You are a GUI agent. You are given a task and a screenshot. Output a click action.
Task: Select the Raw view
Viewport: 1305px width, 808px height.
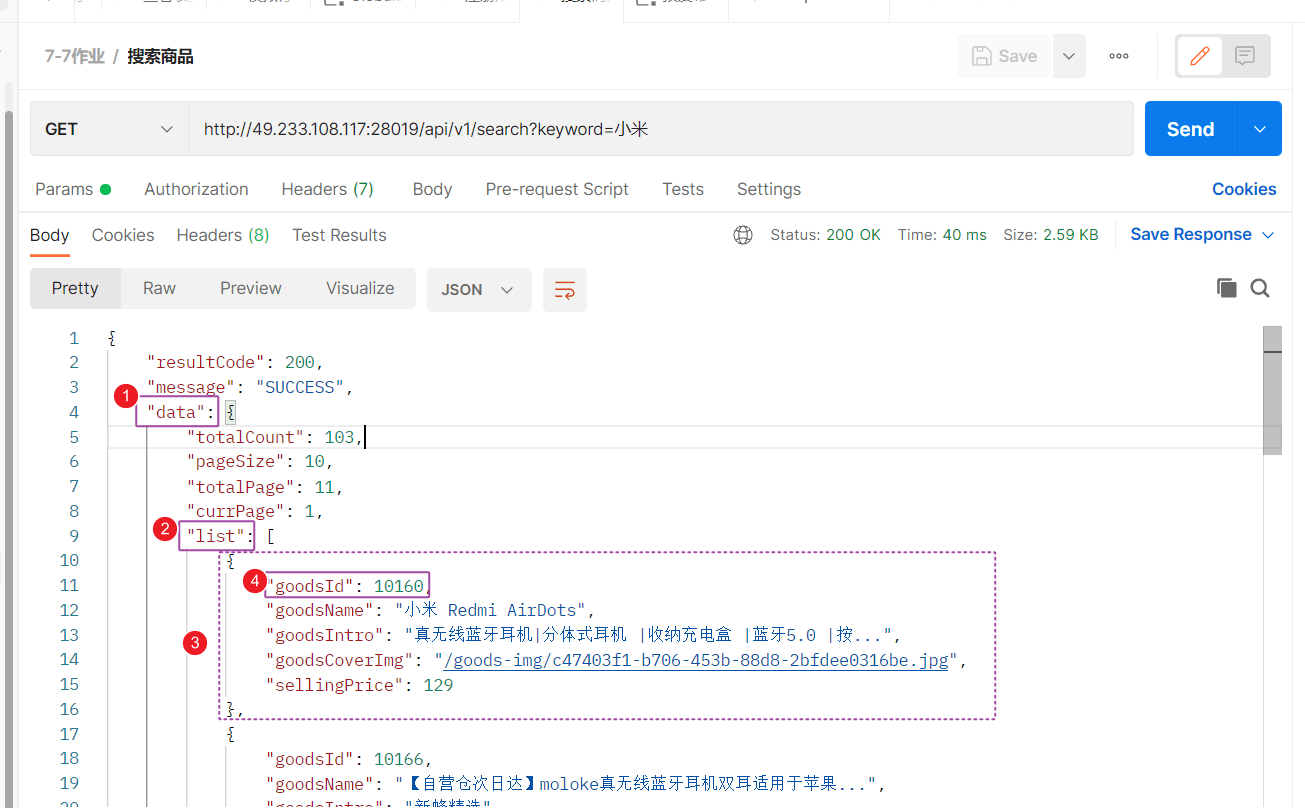159,288
